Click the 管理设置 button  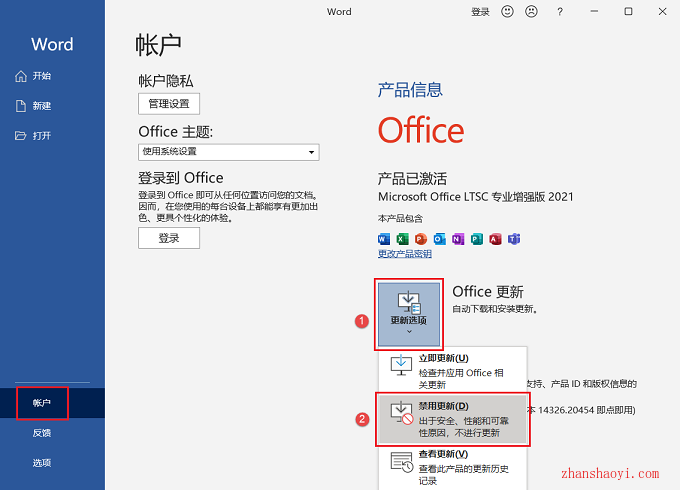tap(169, 104)
